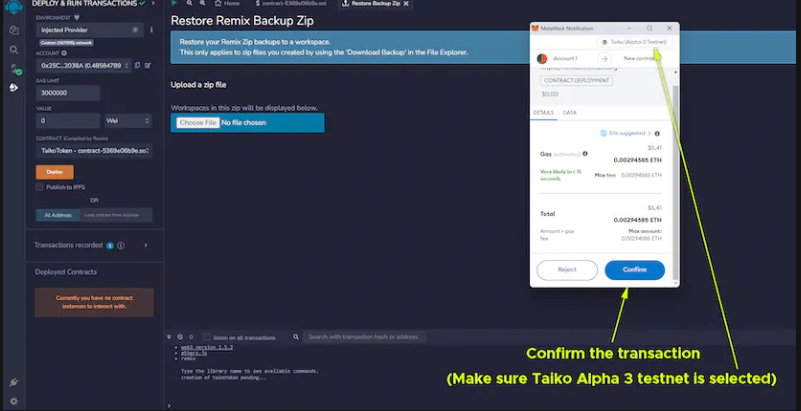
Task: Open the web3 version 1.5.2 link
Action: tap(207, 347)
